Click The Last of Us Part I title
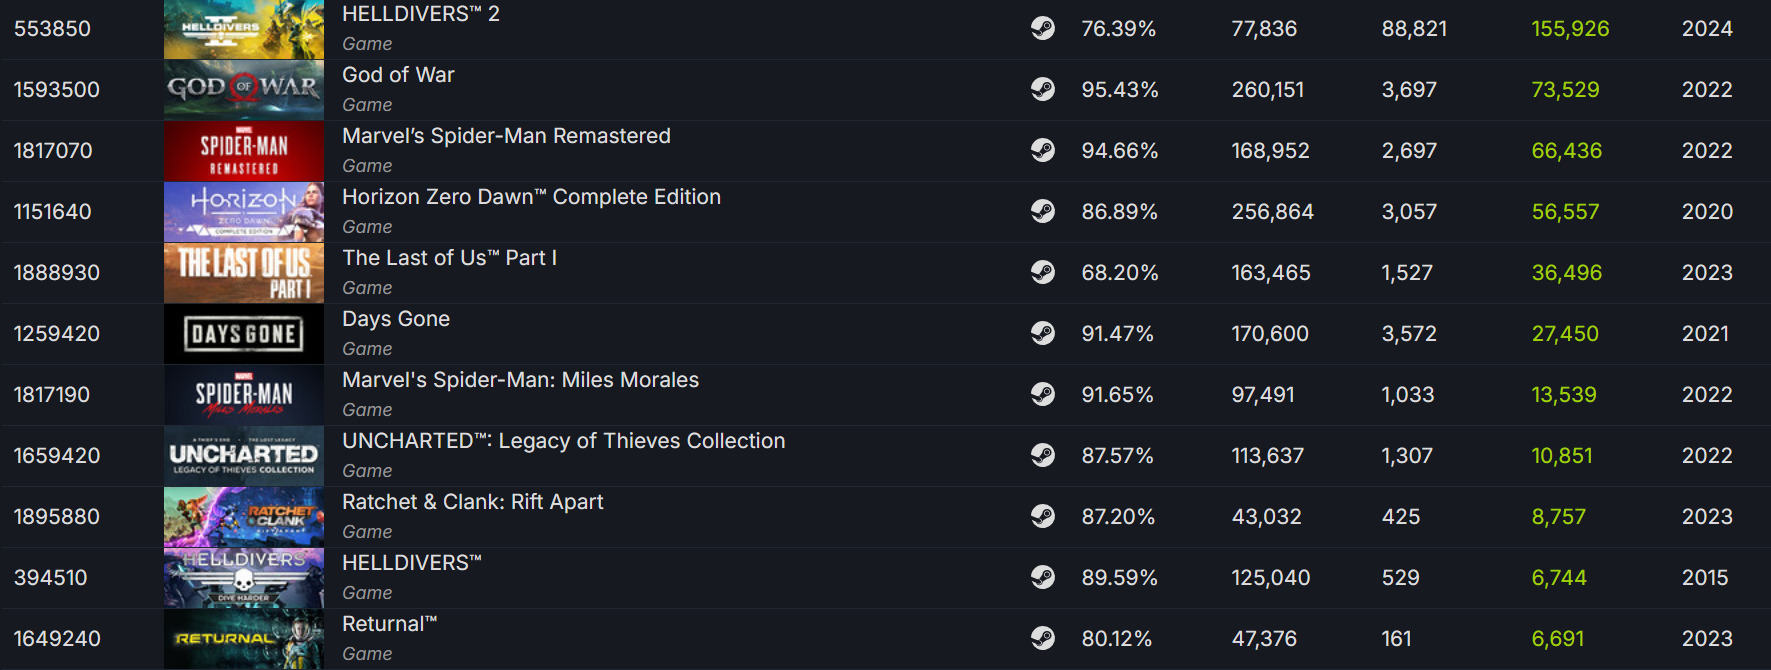This screenshot has width=1771, height=670. [x=449, y=258]
